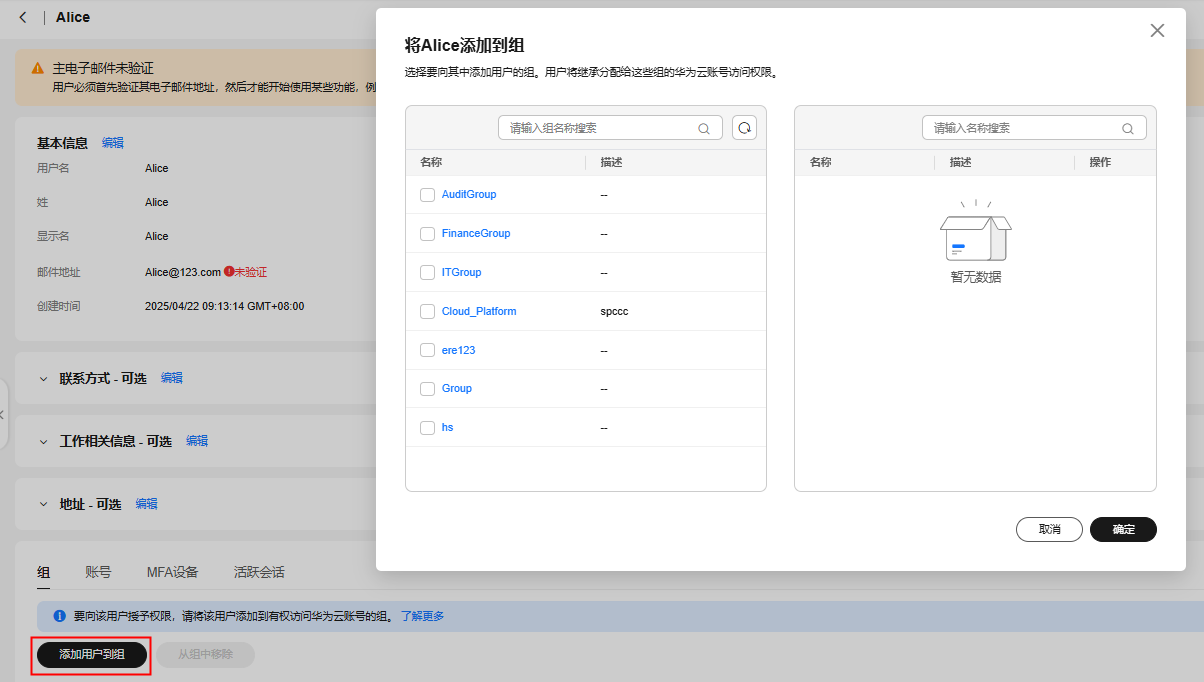Image resolution: width=1204 pixels, height=682 pixels.
Task: Expand the 地址 section
Action: click(x=43, y=504)
